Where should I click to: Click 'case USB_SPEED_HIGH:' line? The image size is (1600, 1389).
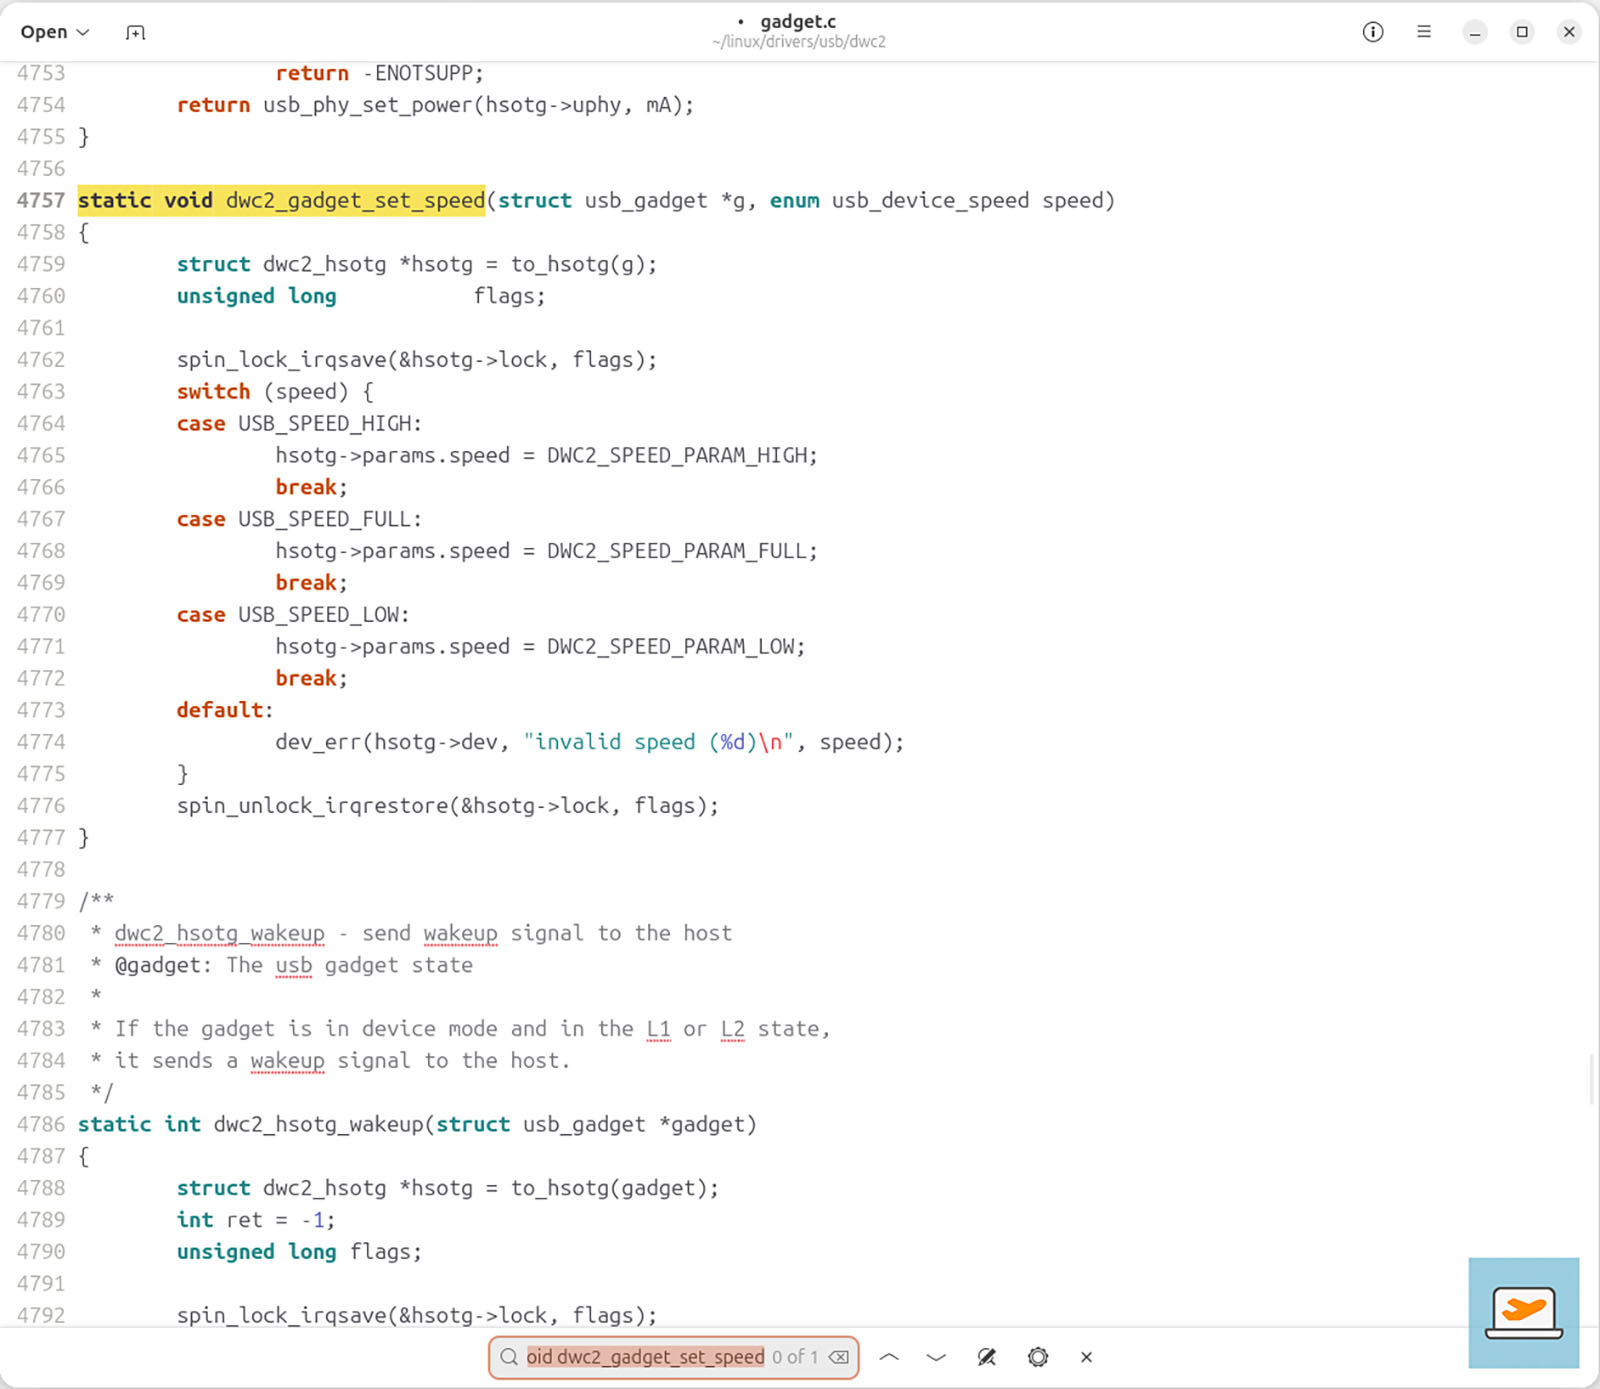(299, 423)
